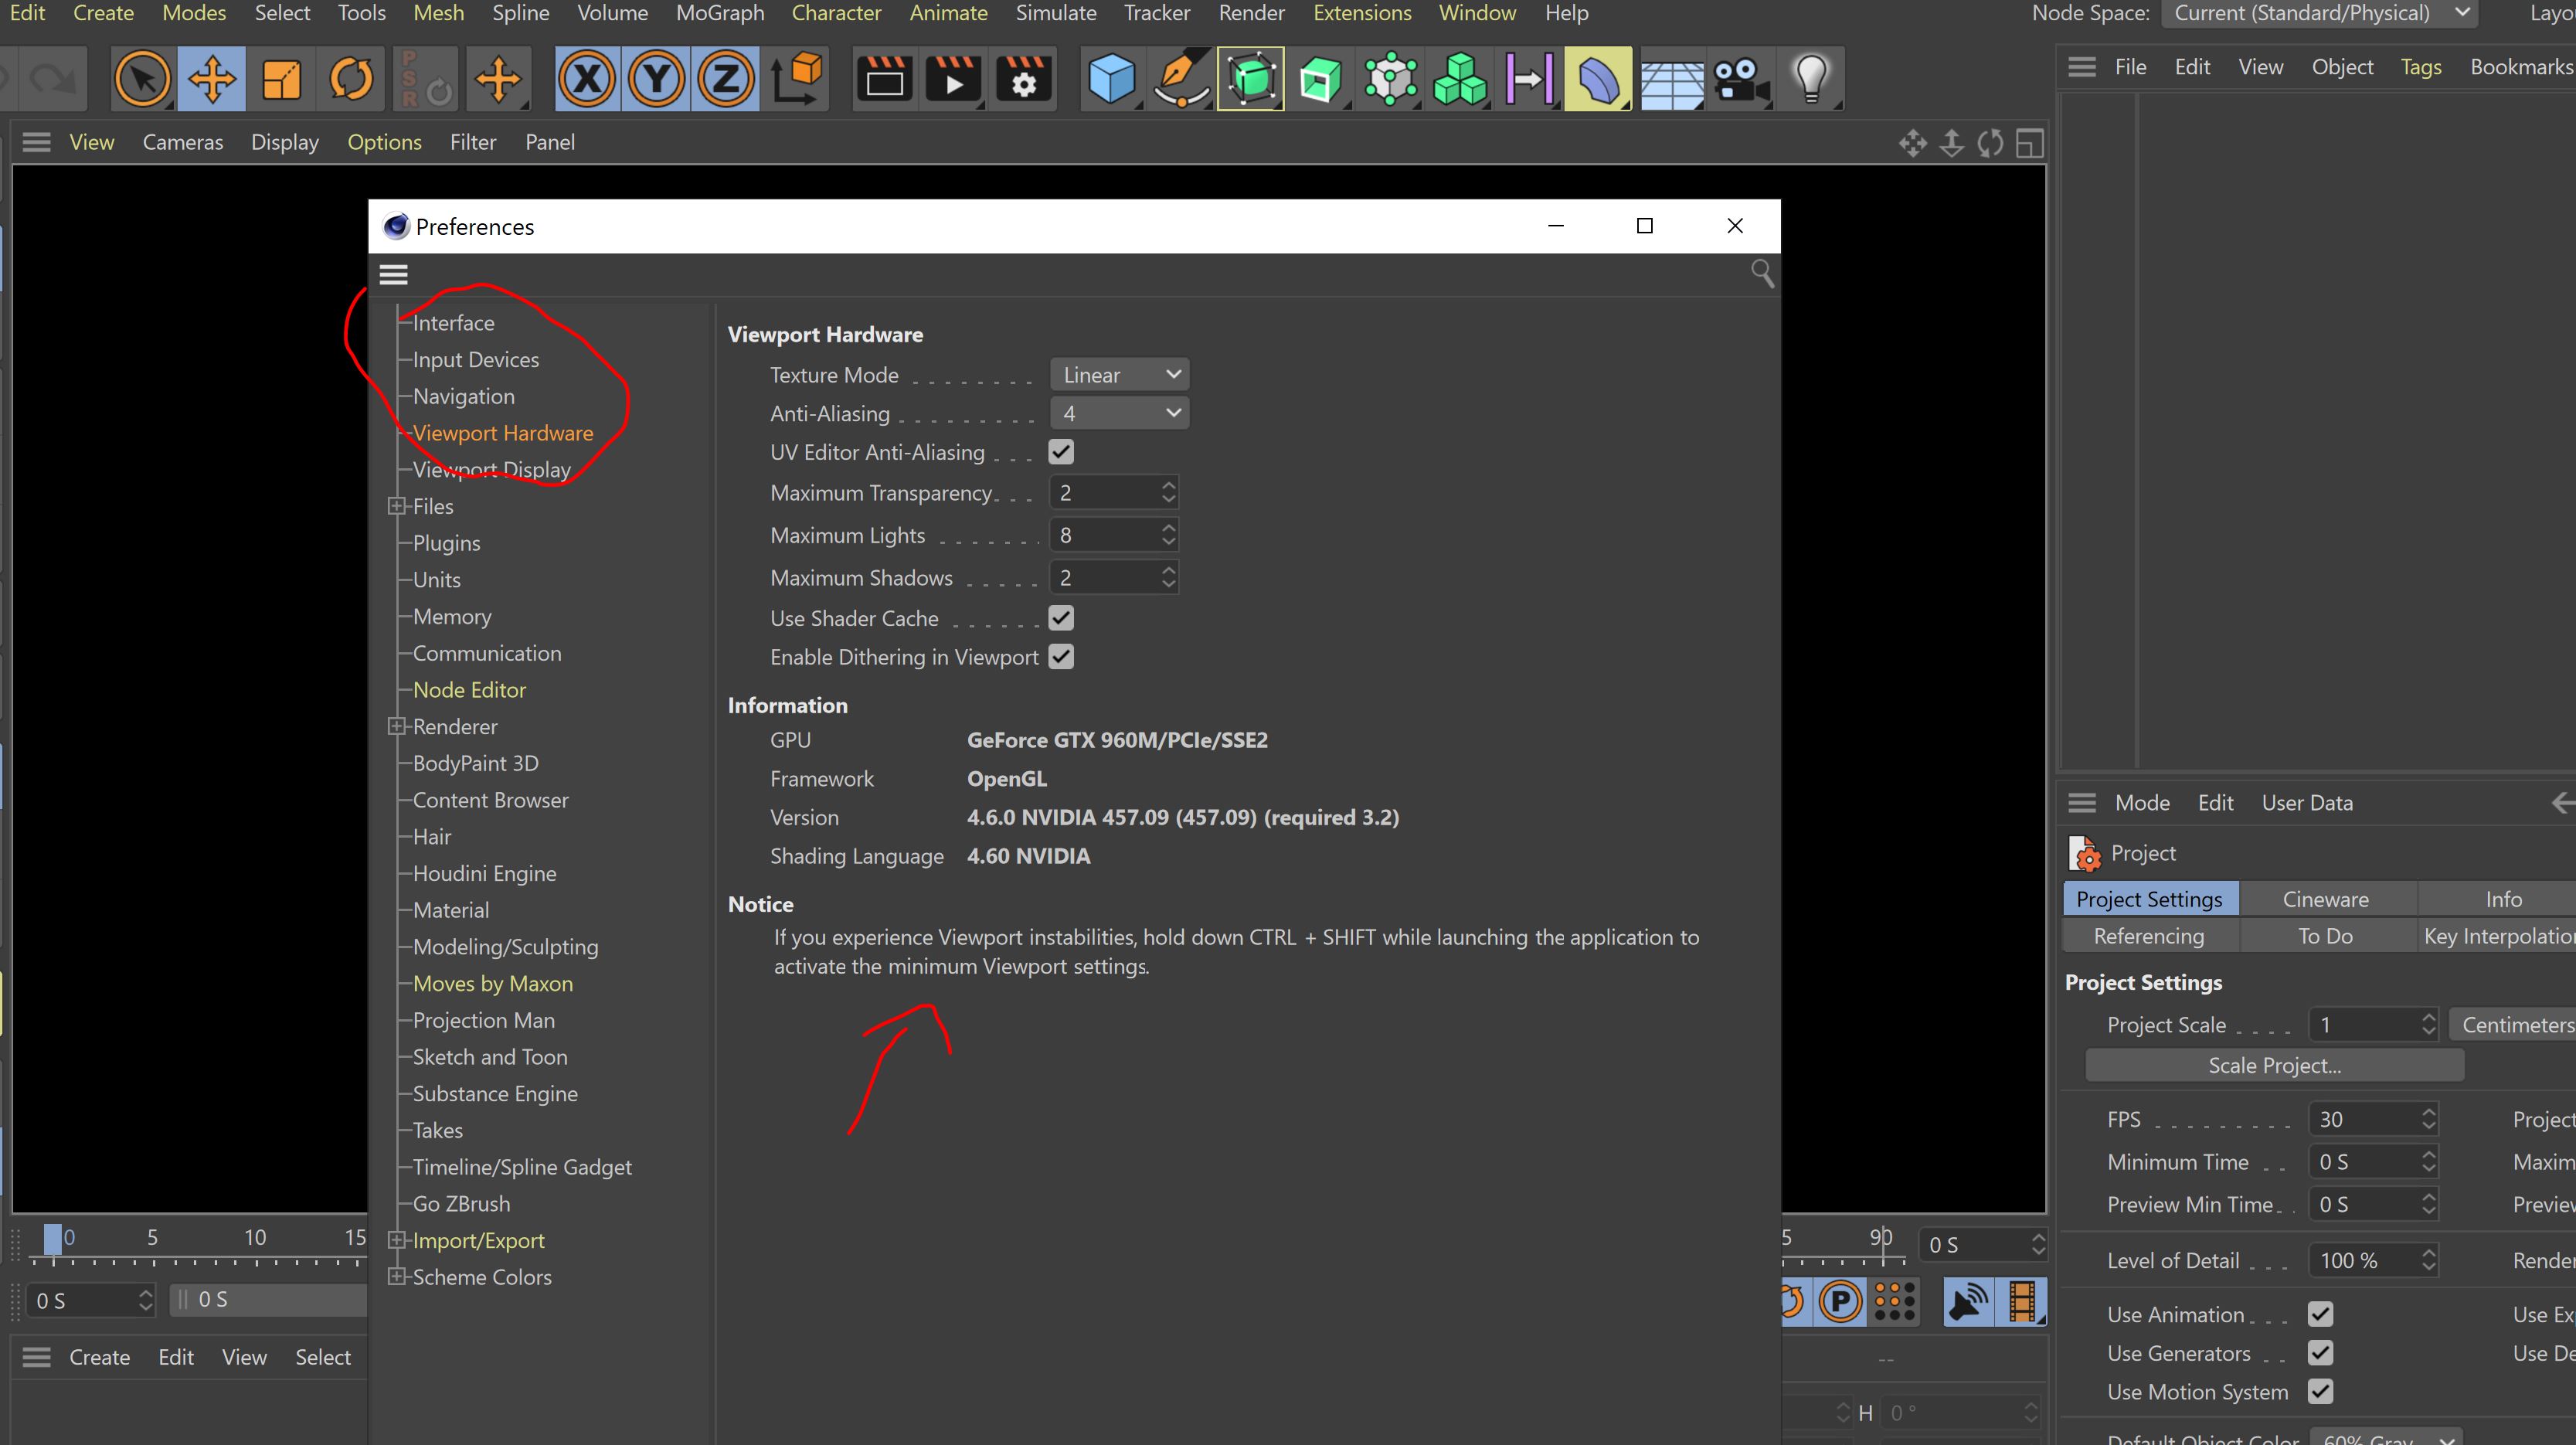Click the Scale Project button
Screen dimensions: 2576x1445
[x=2274, y=1066]
